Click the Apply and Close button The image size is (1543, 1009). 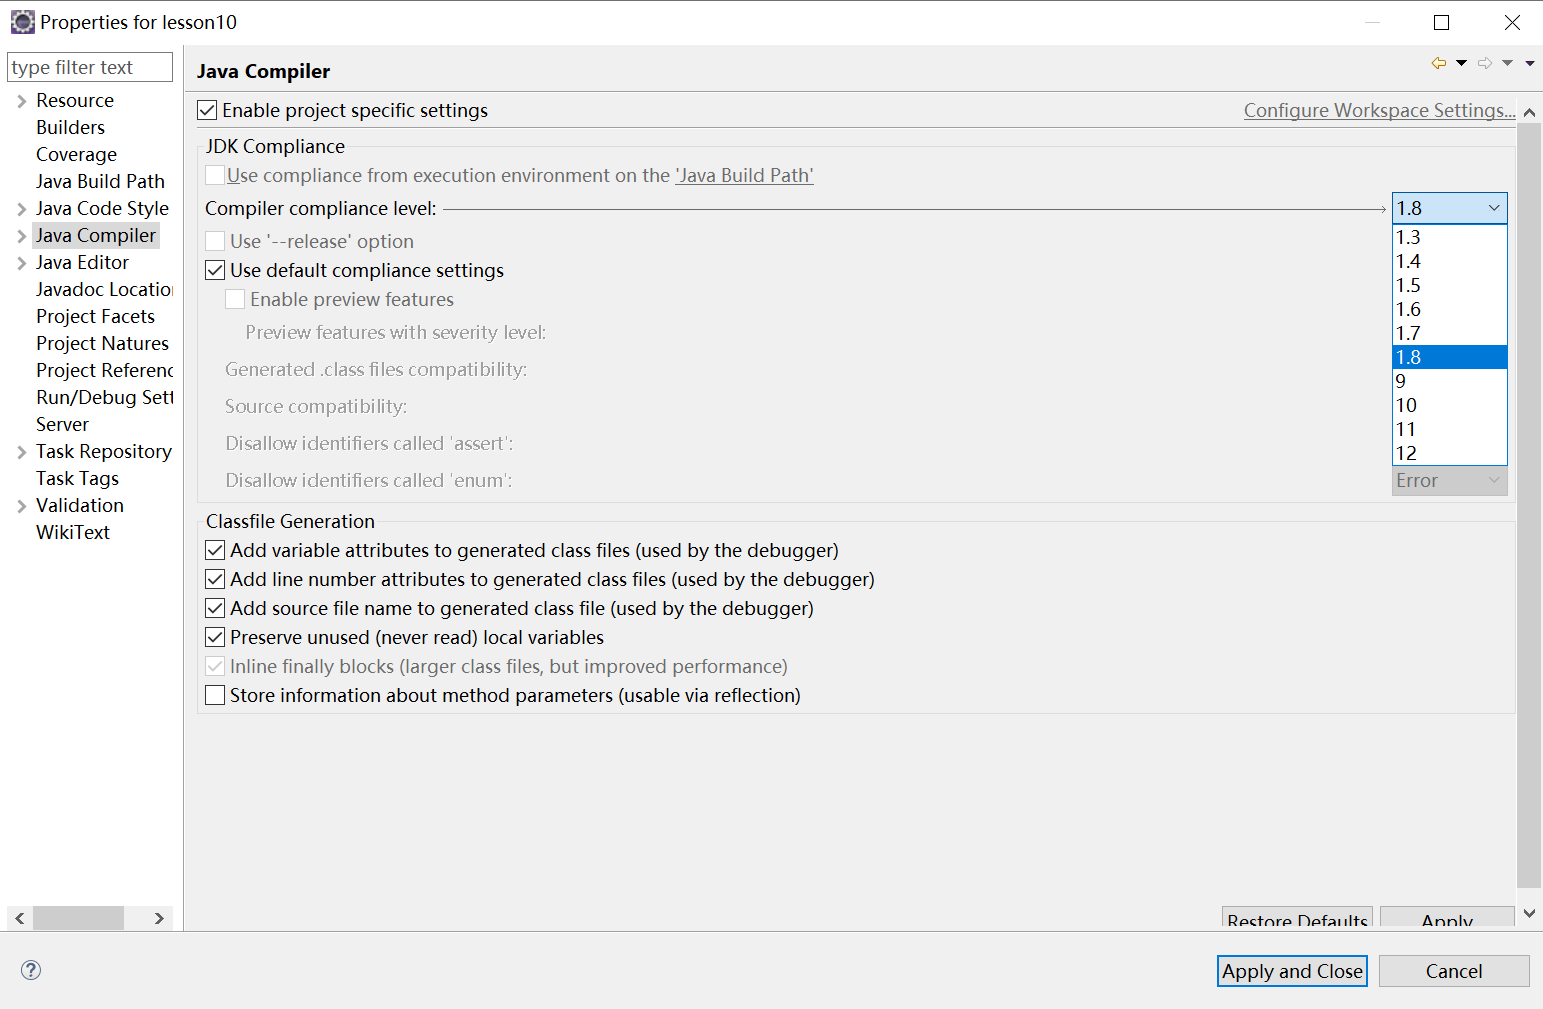click(x=1292, y=970)
